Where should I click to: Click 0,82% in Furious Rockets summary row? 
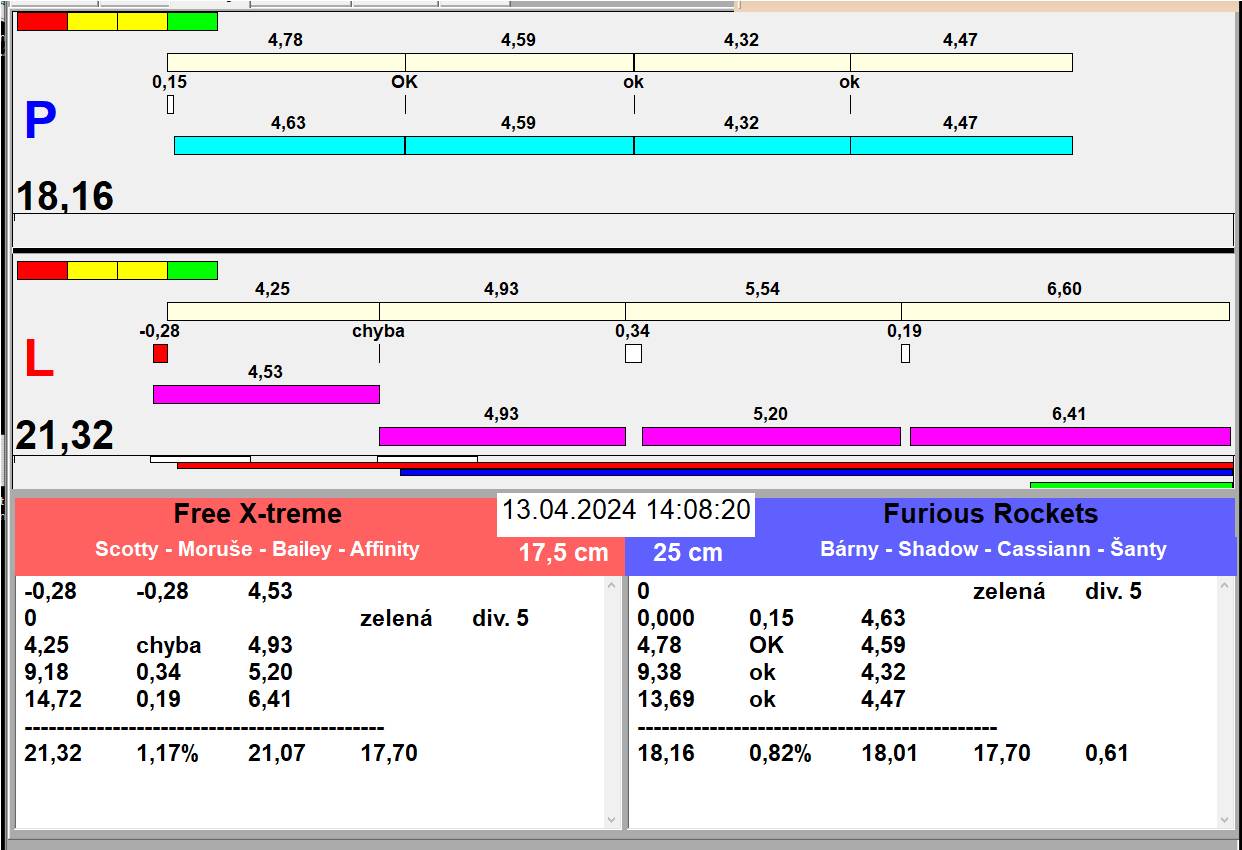tap(780, 753)
